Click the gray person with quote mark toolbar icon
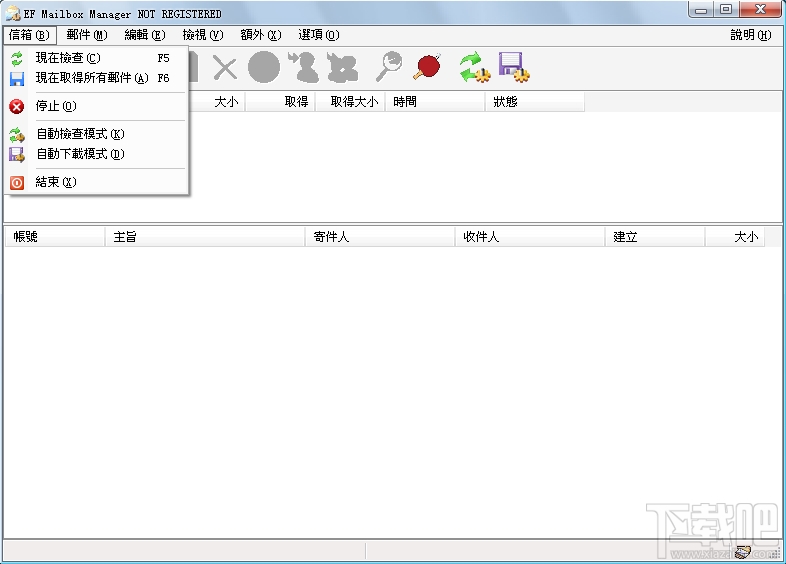Image resolution: width=786 pixels, height=564 pixels. tap(304, 67)
